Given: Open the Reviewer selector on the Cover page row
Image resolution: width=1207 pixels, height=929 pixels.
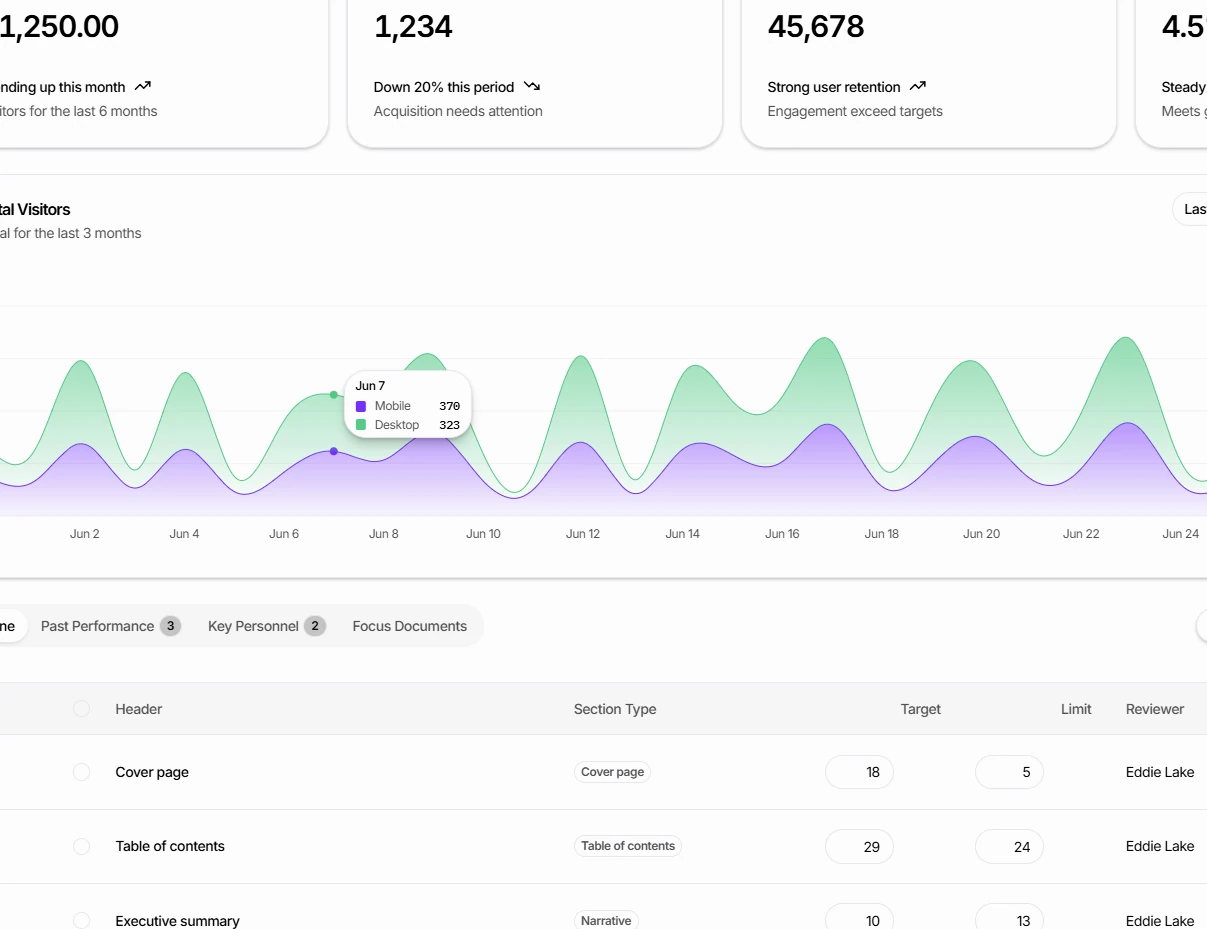Looking at the screenshot, I should point(1160,771).
